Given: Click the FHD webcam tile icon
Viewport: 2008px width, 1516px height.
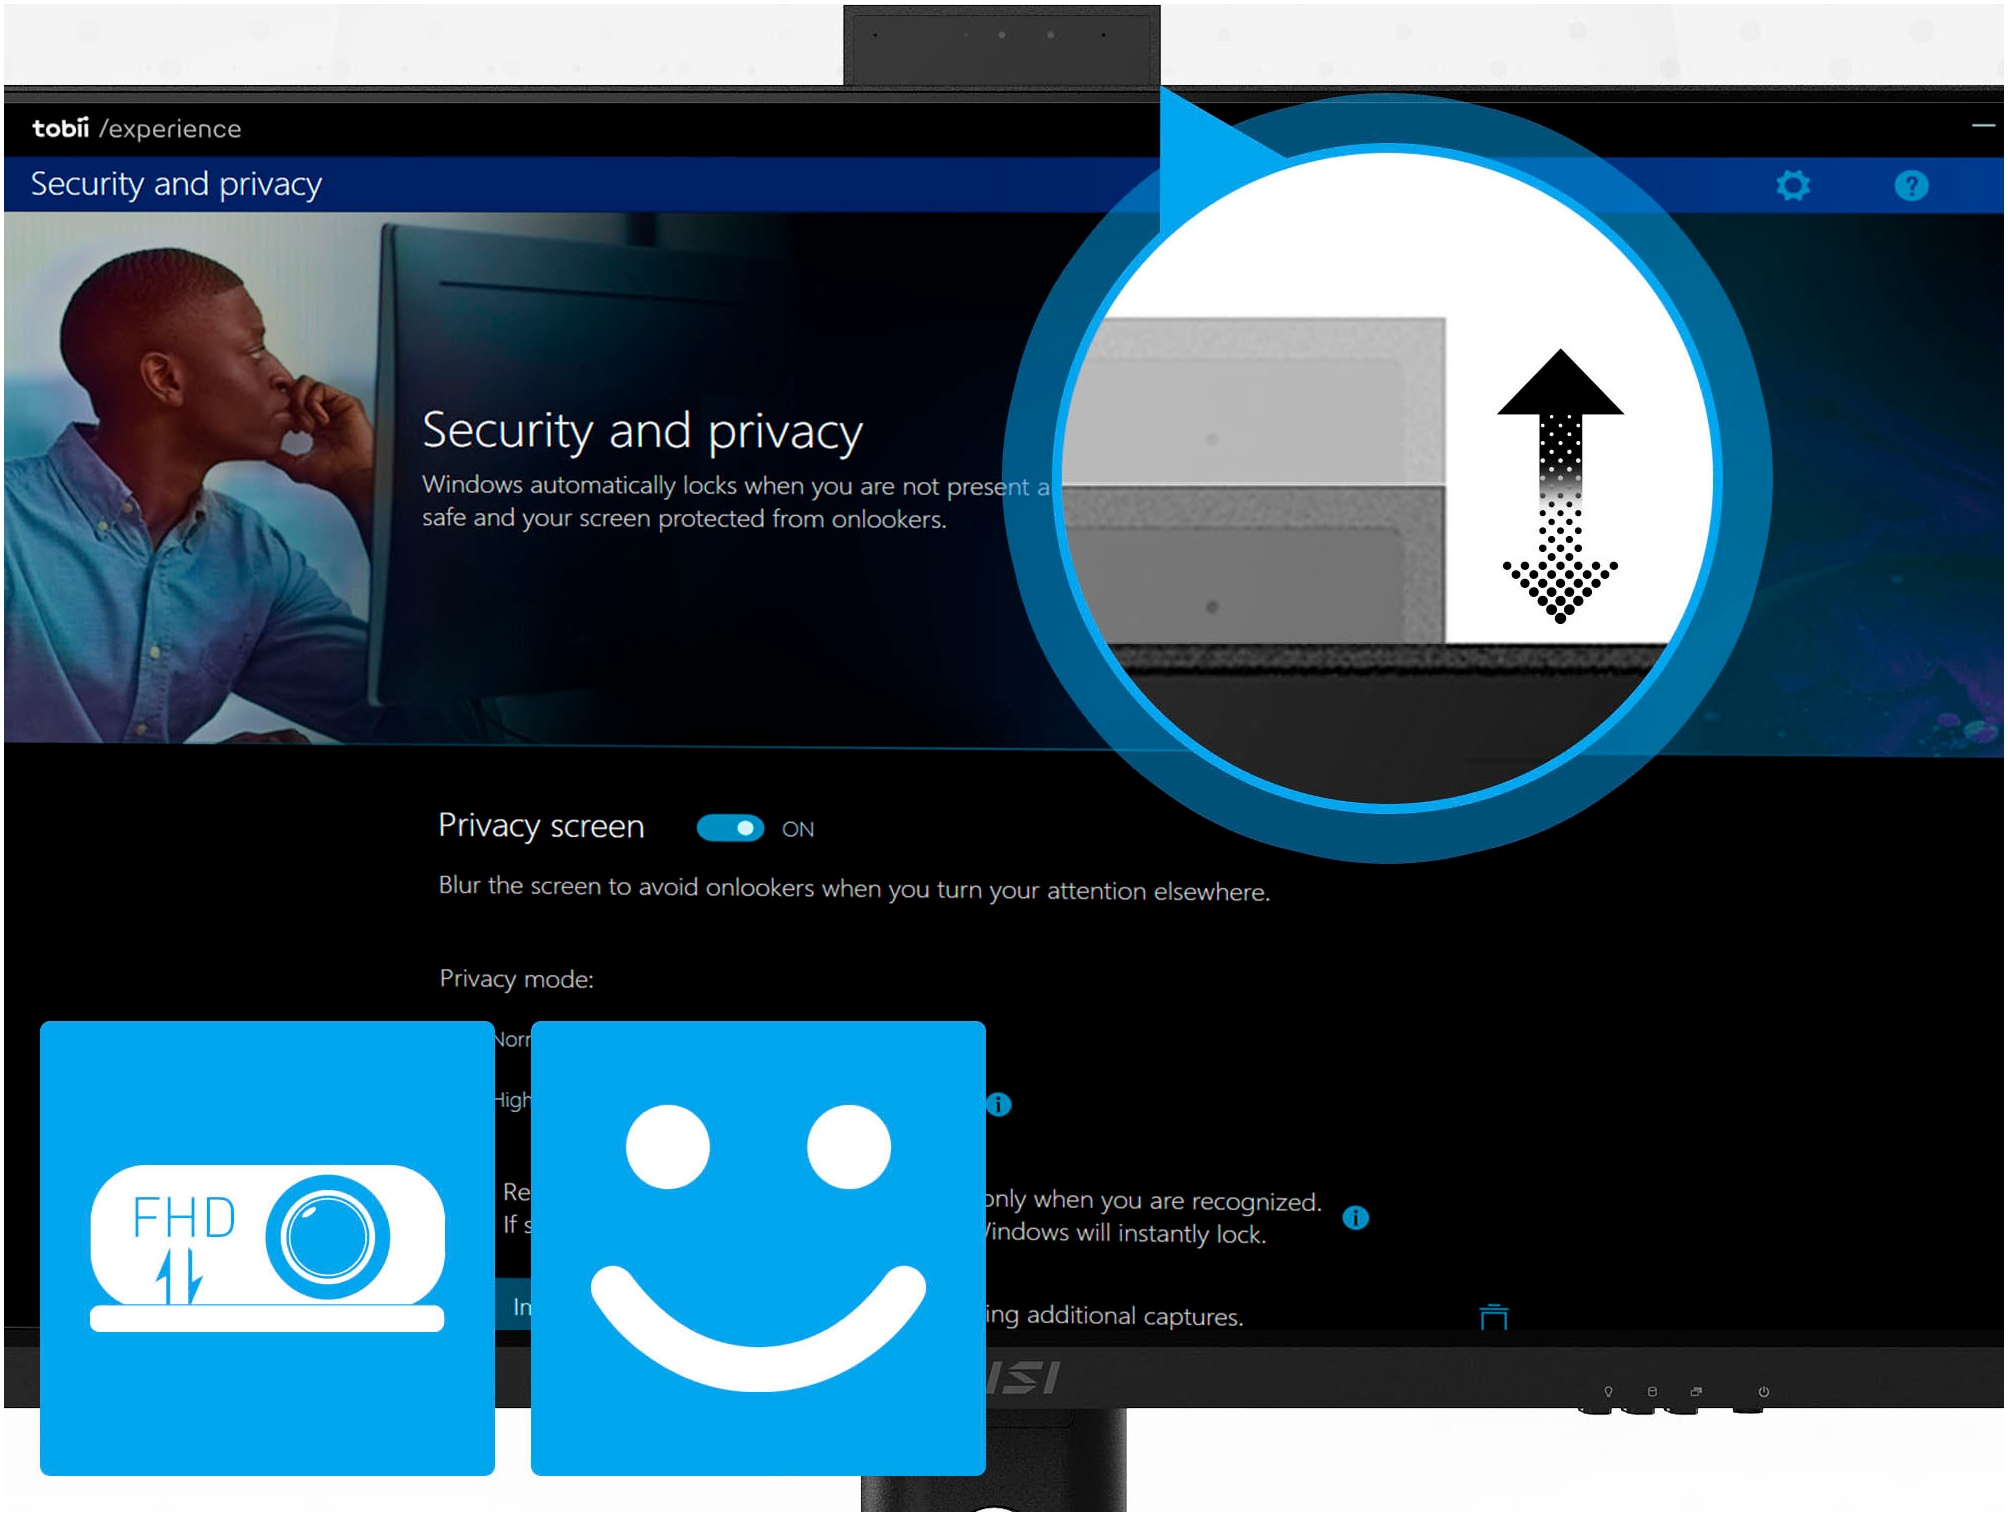Looking at the screenshot, I should point(267,1247).
